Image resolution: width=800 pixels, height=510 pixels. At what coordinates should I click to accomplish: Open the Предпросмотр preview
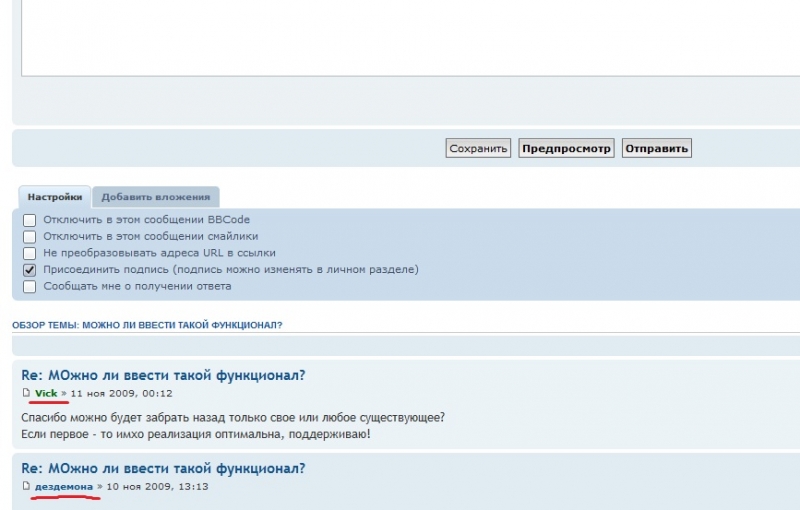point(566,148)
